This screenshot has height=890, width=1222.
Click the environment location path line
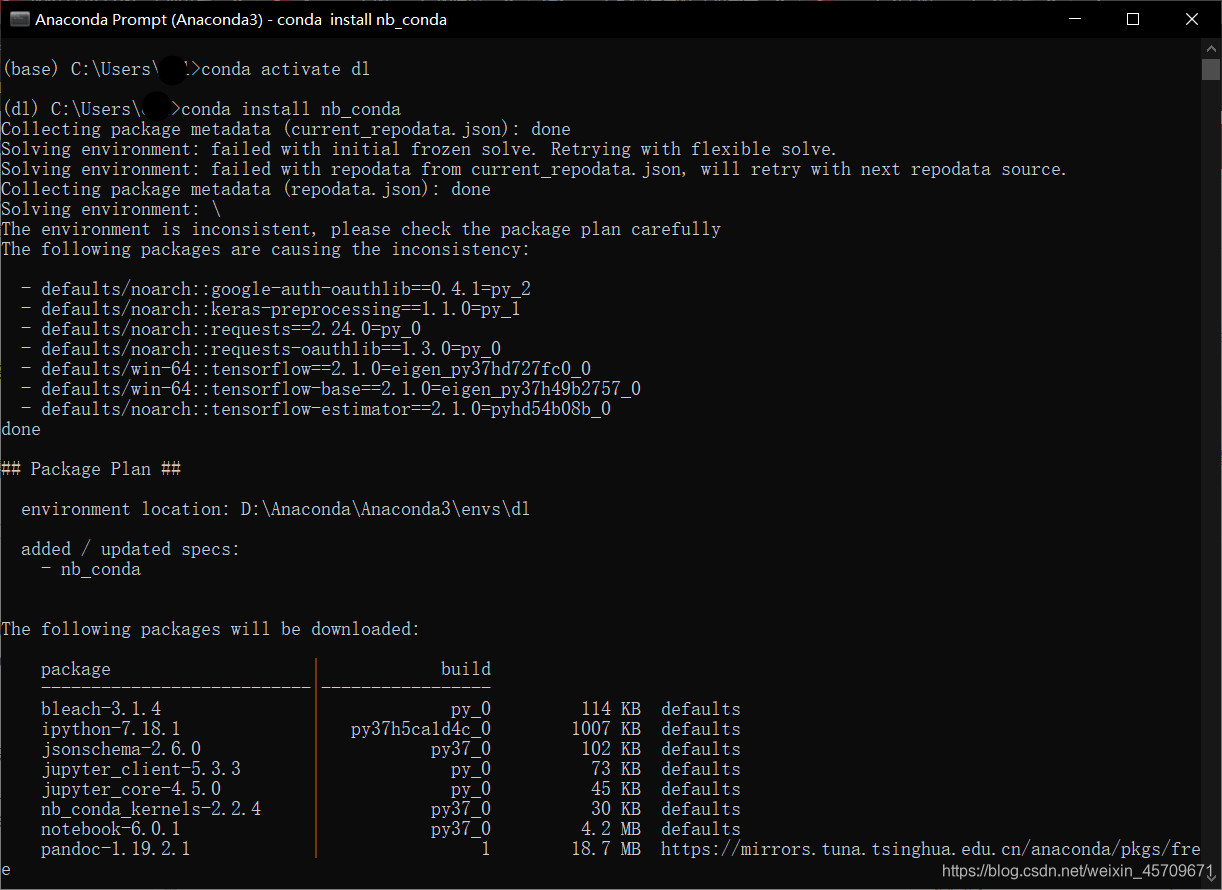click(276, 509)
